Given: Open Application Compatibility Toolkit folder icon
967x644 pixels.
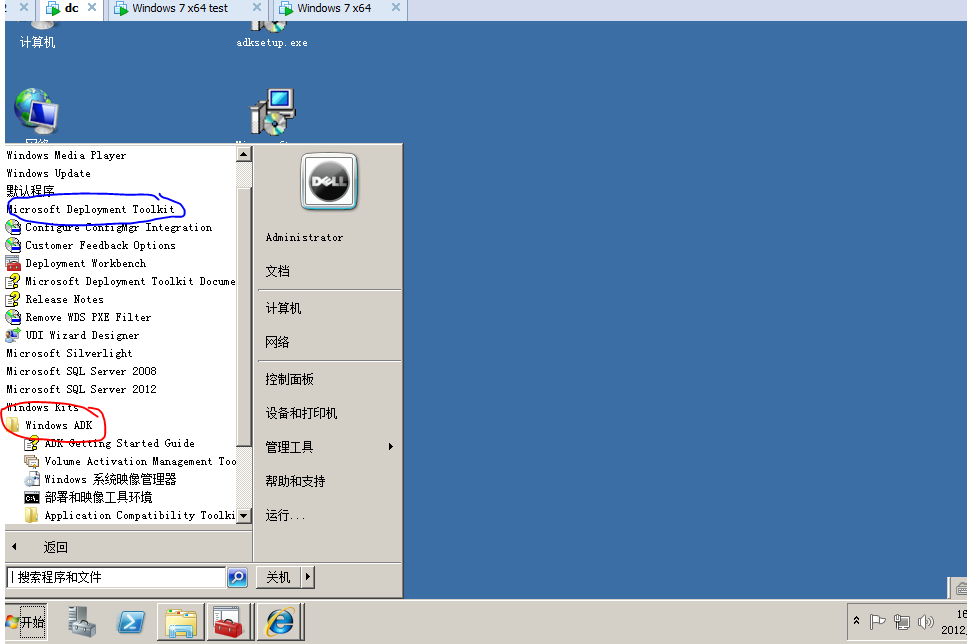Looking at the screenshot, I should (x=31, y=515).
